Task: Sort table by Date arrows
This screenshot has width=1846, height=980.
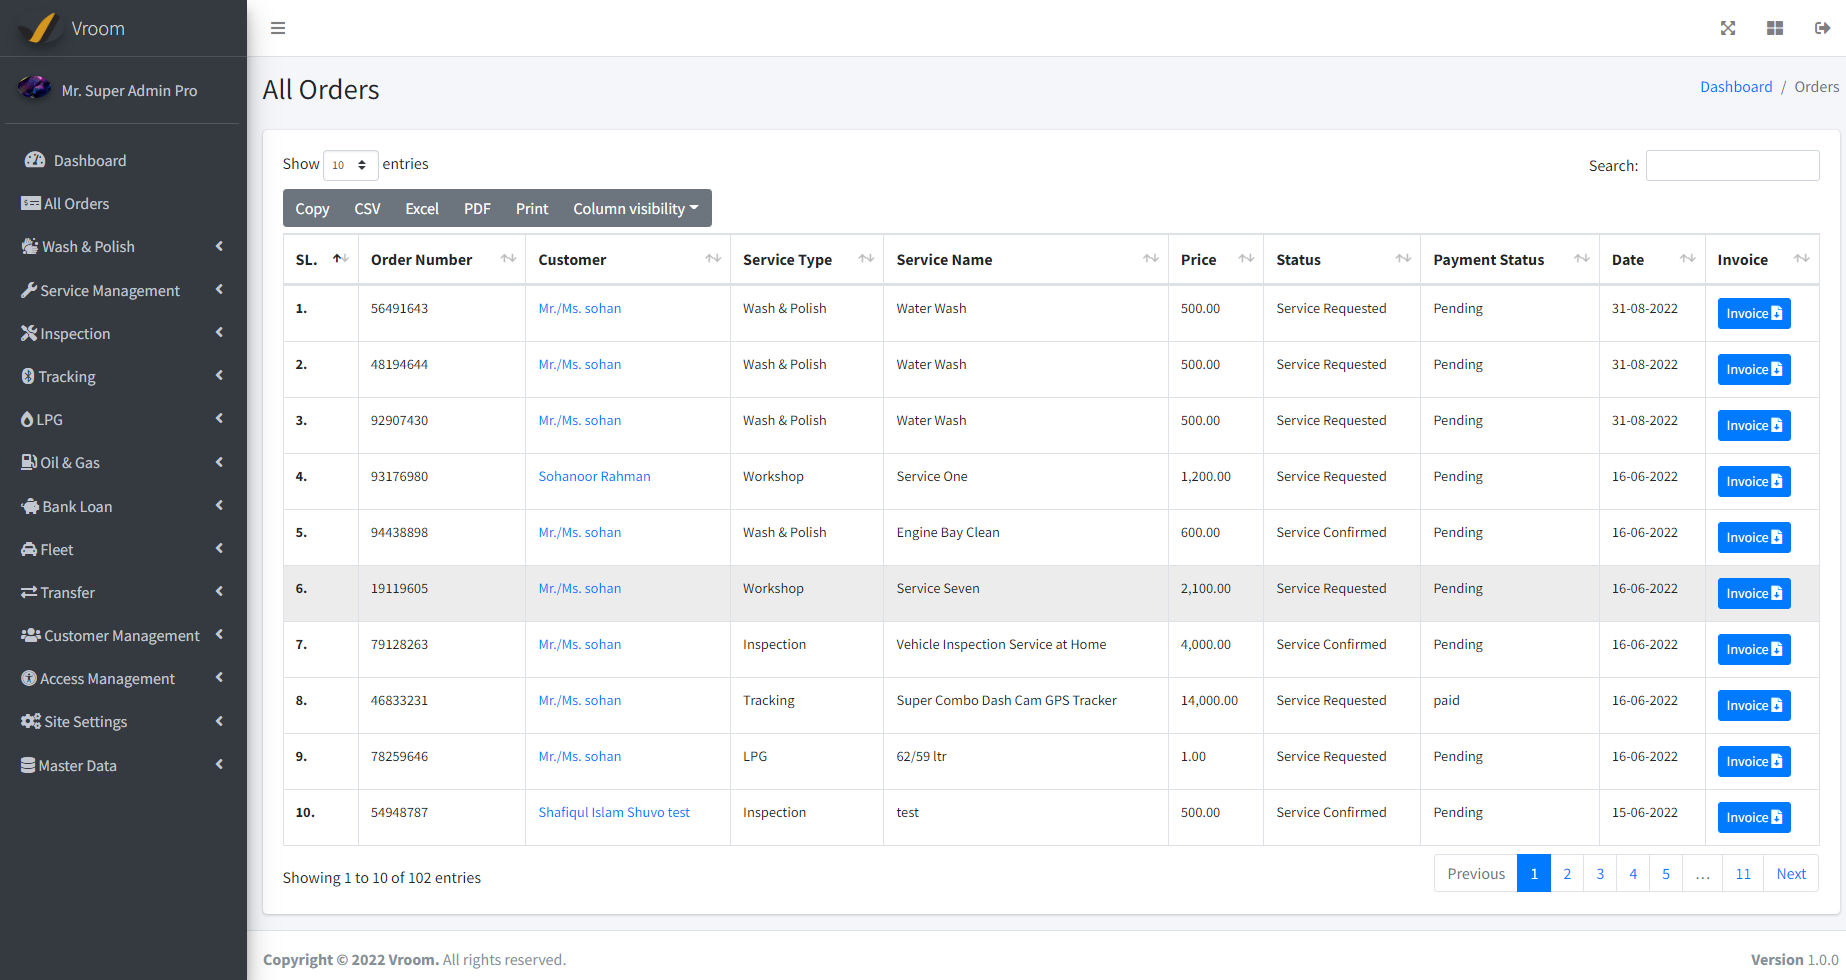Action: [x=1688, y=258]
